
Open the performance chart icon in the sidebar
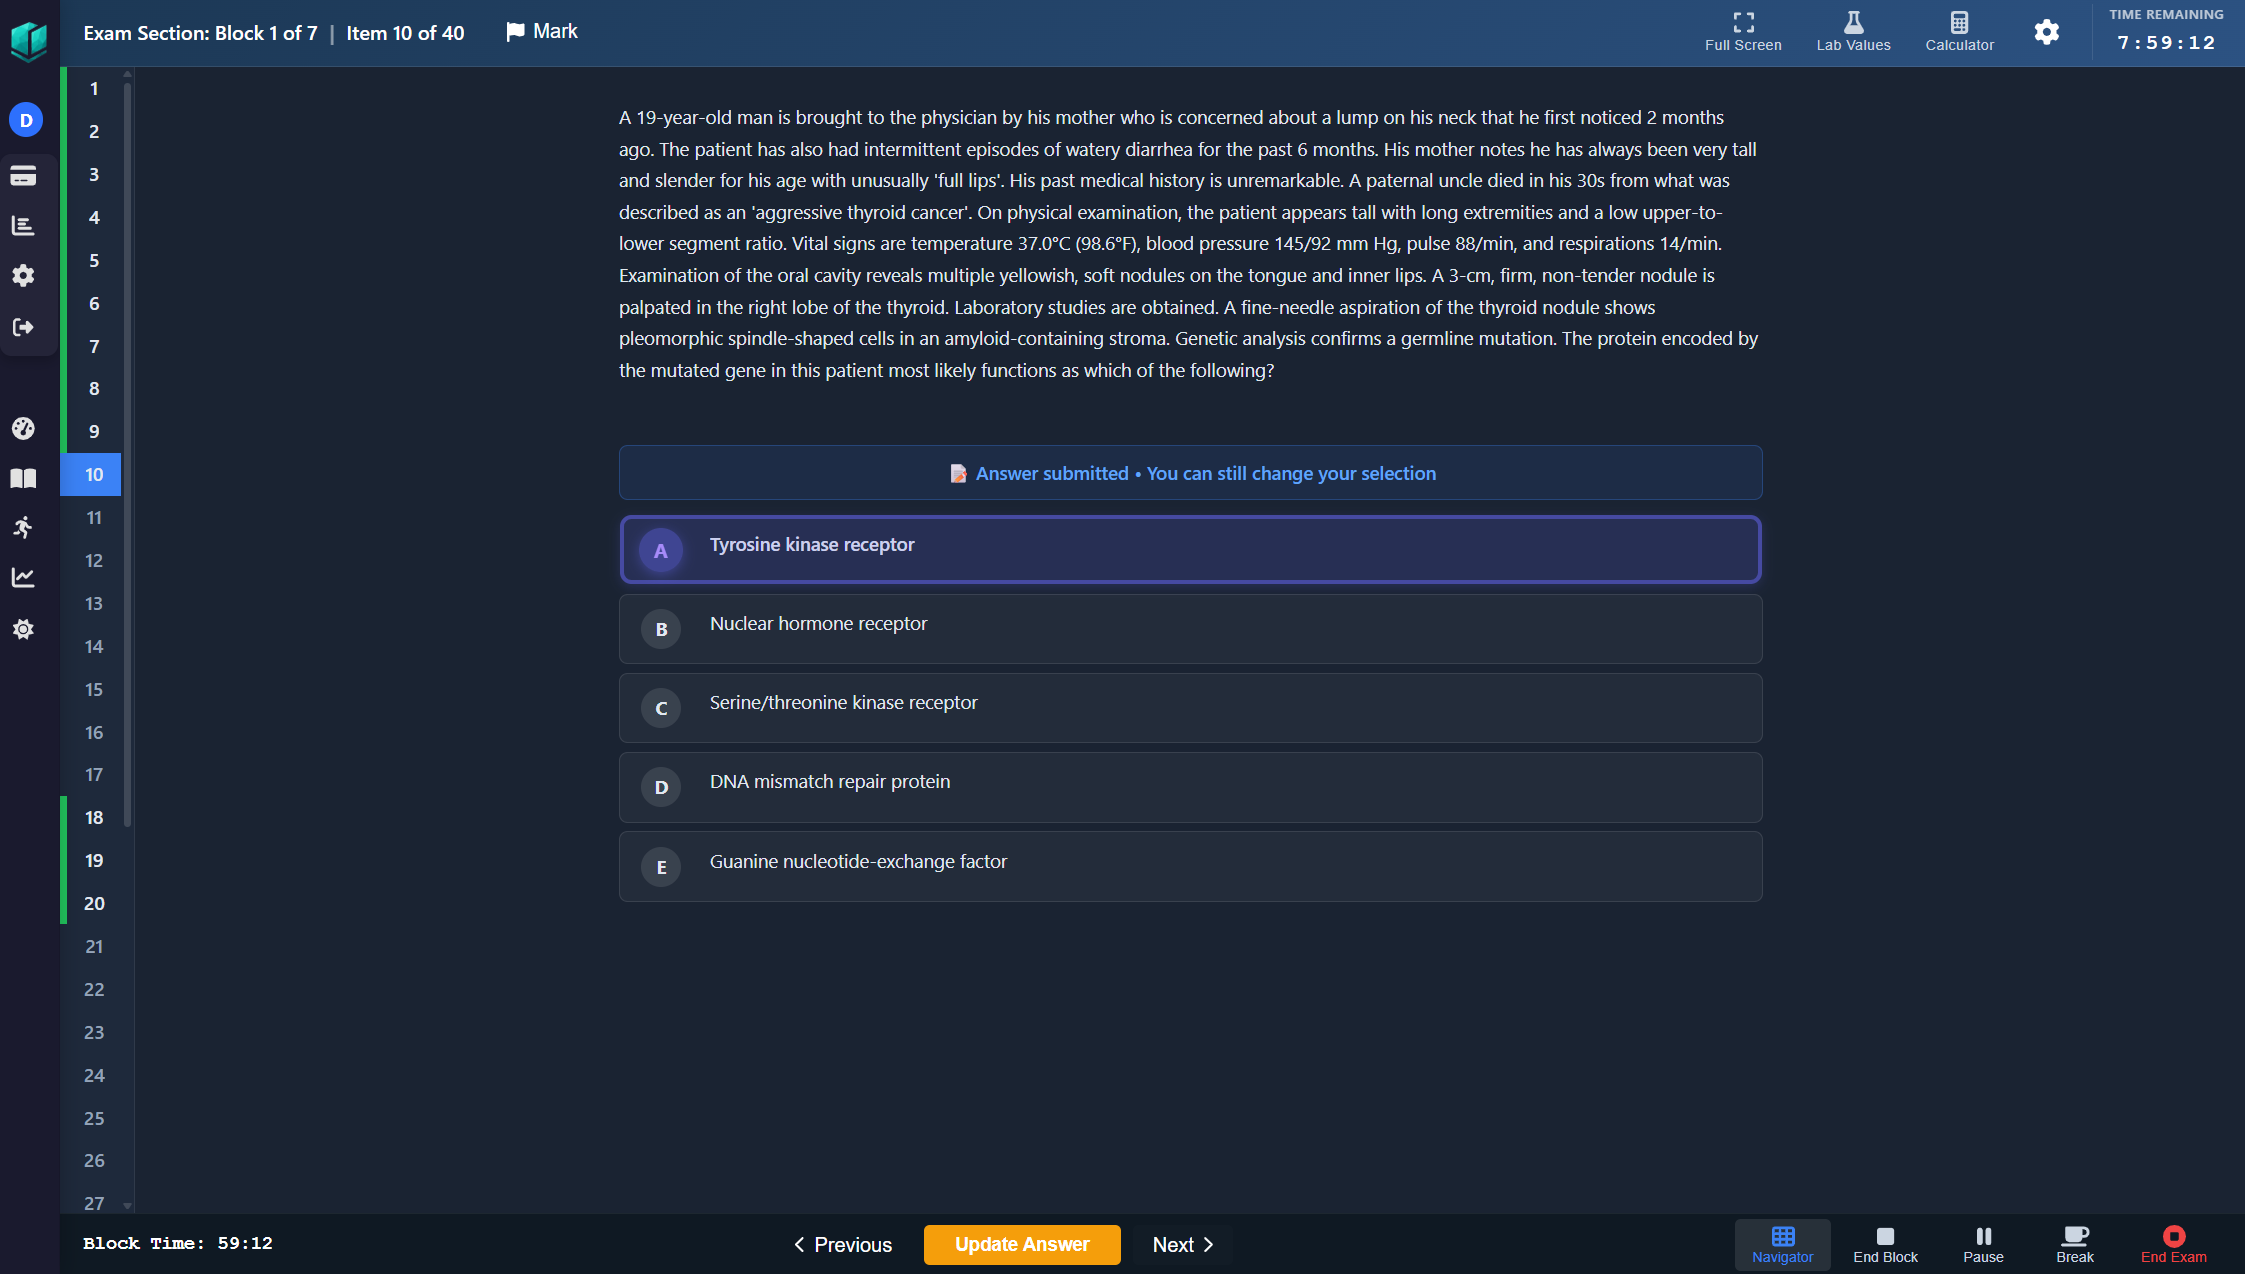[23, 578]
